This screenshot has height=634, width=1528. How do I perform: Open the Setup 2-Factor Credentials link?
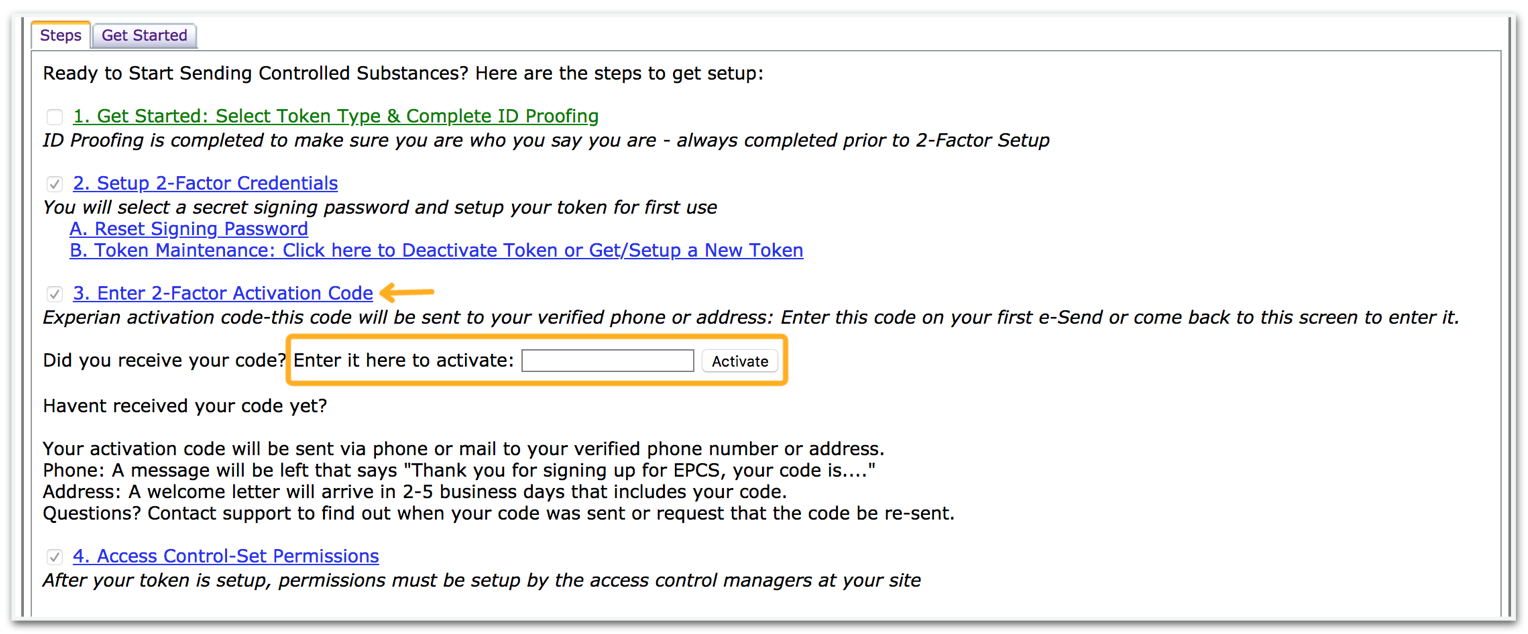[x=205, y=184]
